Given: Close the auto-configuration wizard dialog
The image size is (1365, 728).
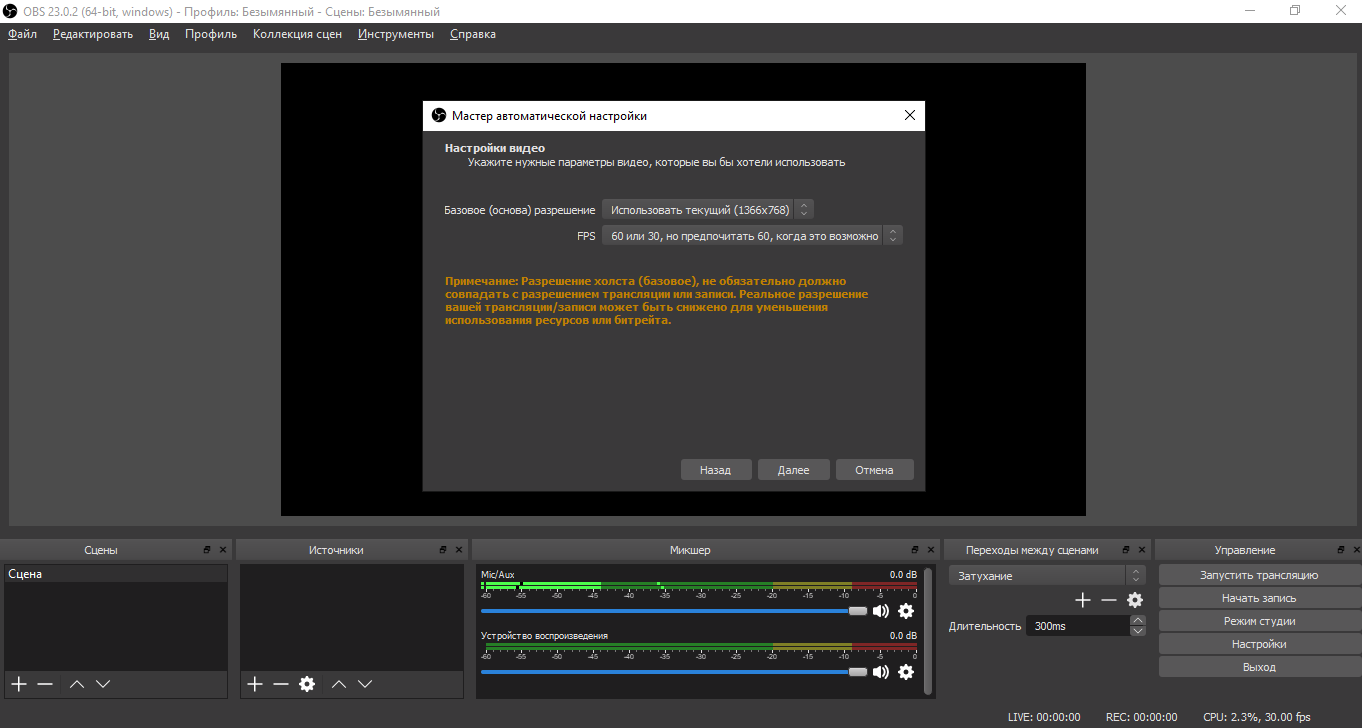Looking at the screenshot, I should (x=910, y=115).
